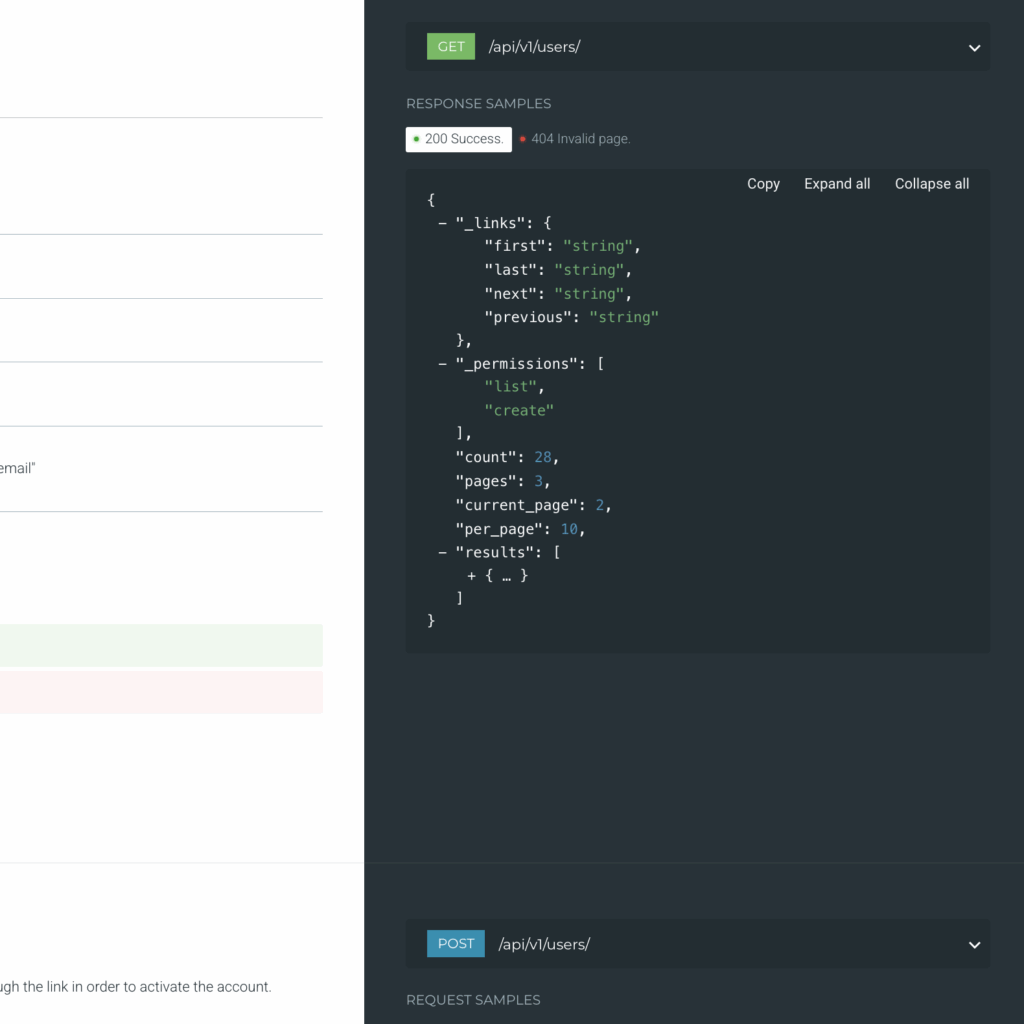Click the GET /api/v1/users/ path text
Viewport: 1024px width, 1024px height.
pos(534,47)
